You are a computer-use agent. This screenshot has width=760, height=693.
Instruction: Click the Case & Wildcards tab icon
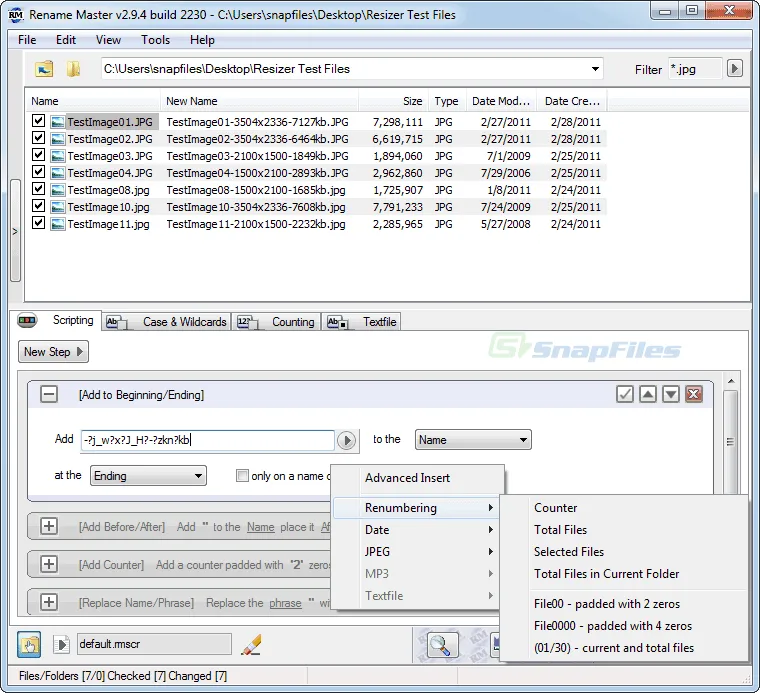116,322
